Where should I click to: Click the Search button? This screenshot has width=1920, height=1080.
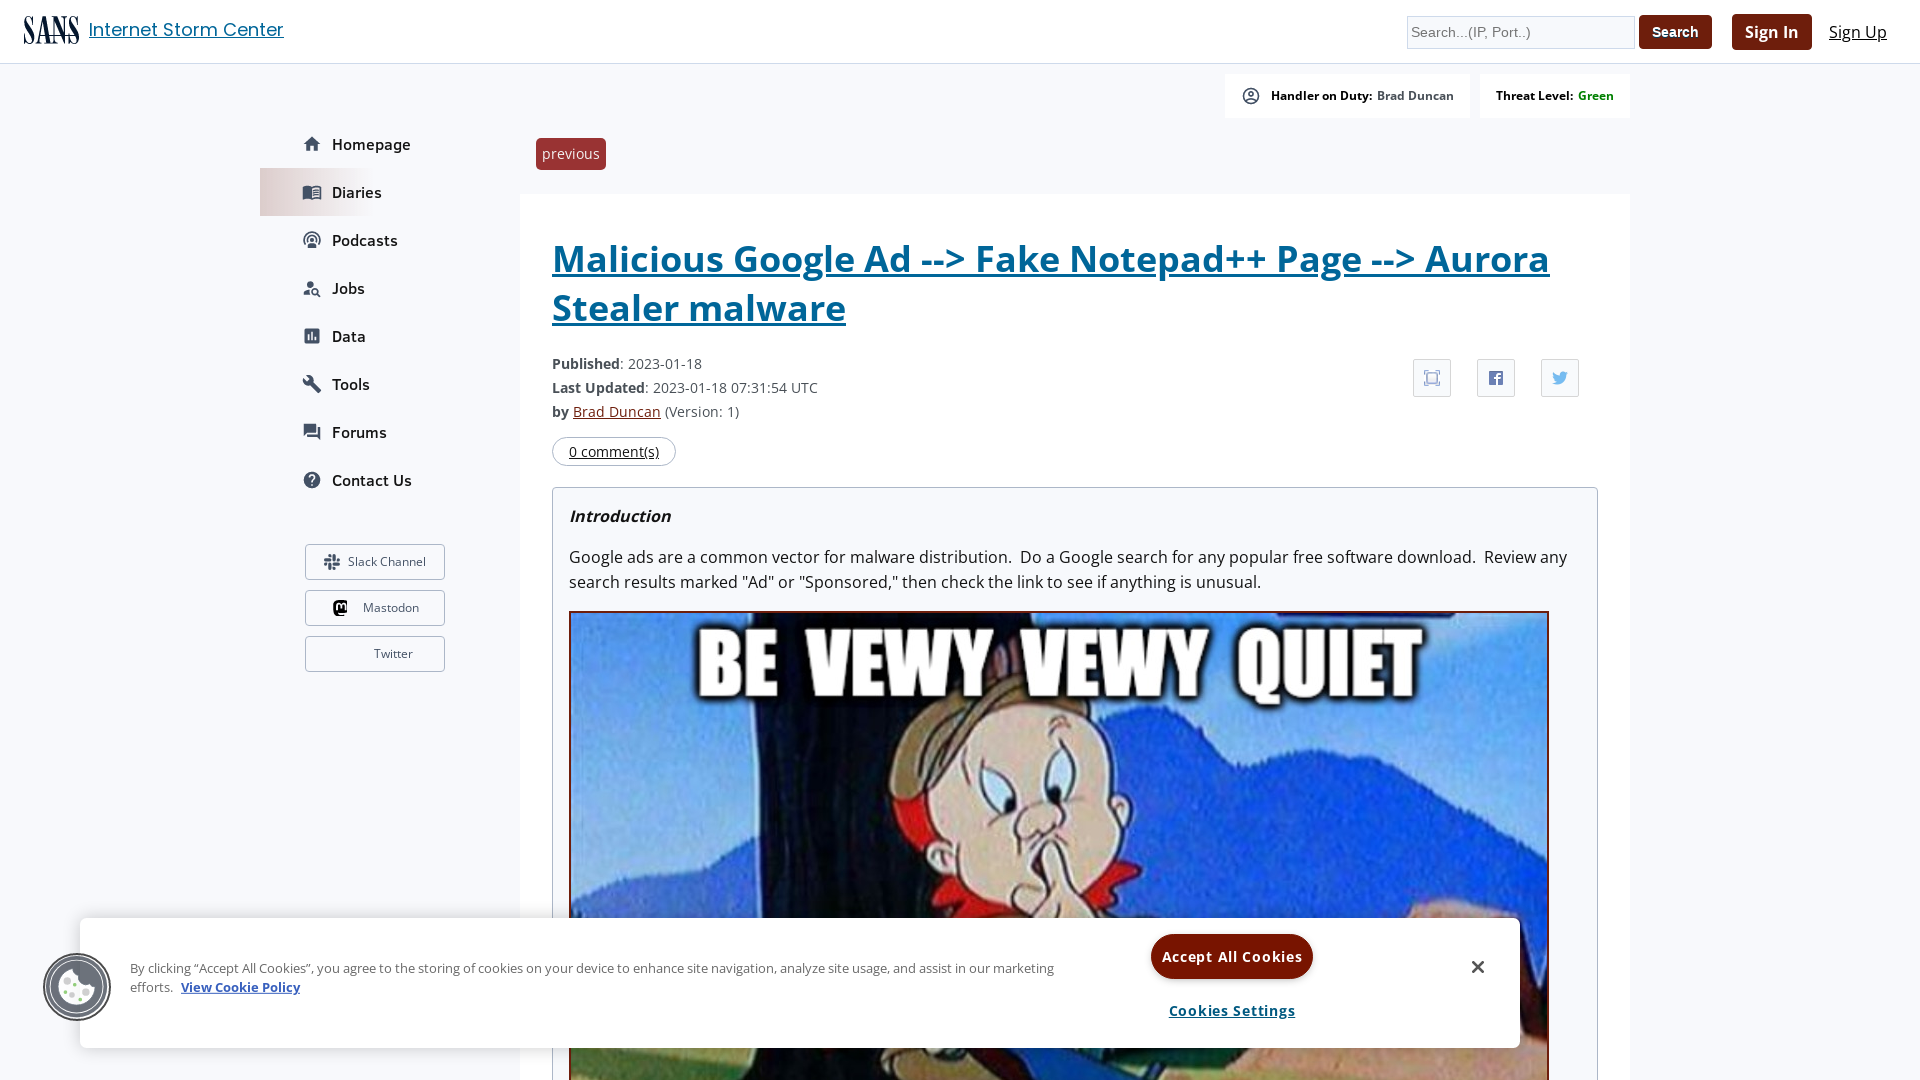(x=1675, y=32)
